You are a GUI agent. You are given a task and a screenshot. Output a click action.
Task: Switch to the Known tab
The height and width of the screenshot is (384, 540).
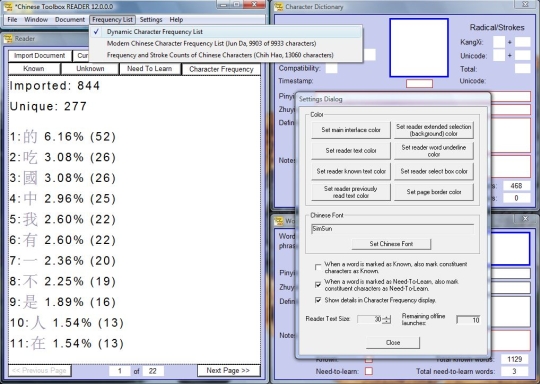click(34, 69)
